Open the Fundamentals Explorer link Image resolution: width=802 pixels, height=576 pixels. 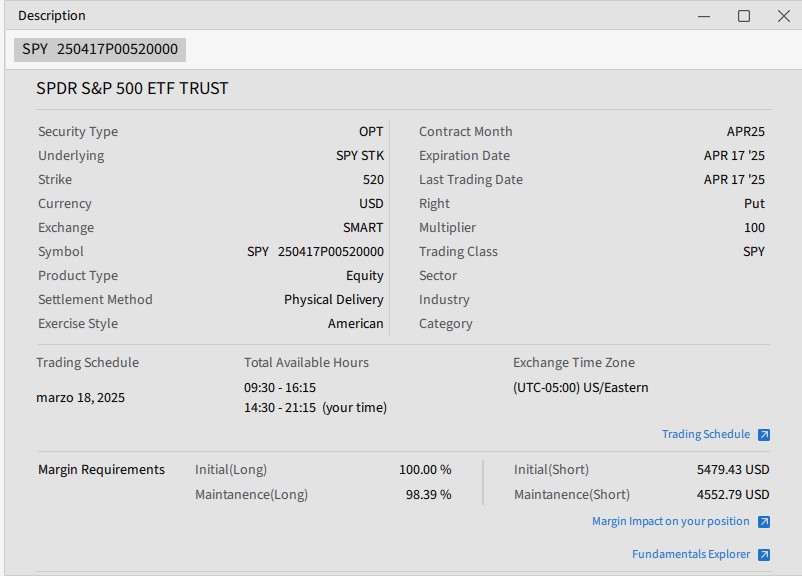click(x=690, y=555)
